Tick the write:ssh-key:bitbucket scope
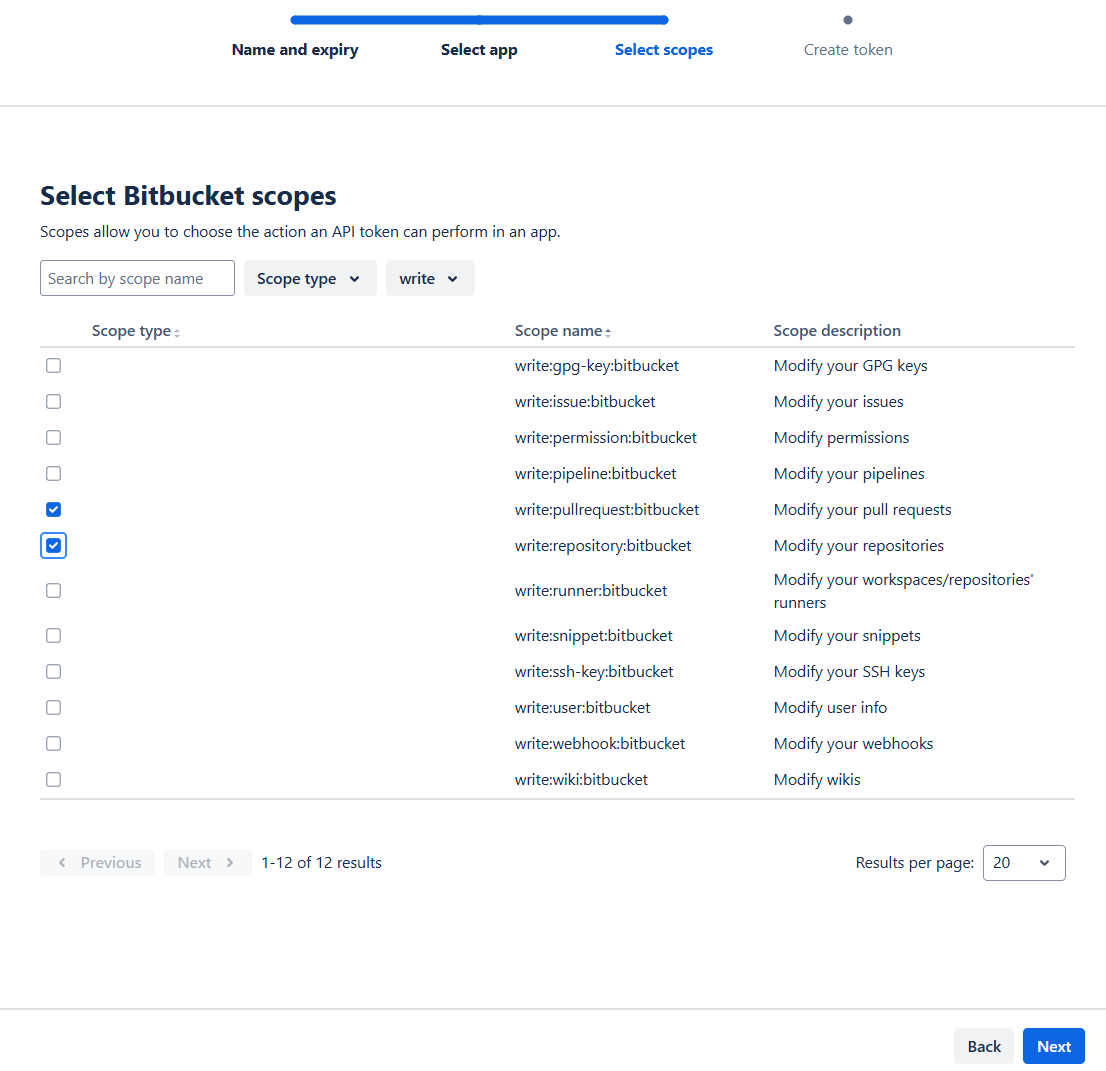Screen dimensions: 1106x1071 pyautogui.click(x=54, y=672)
